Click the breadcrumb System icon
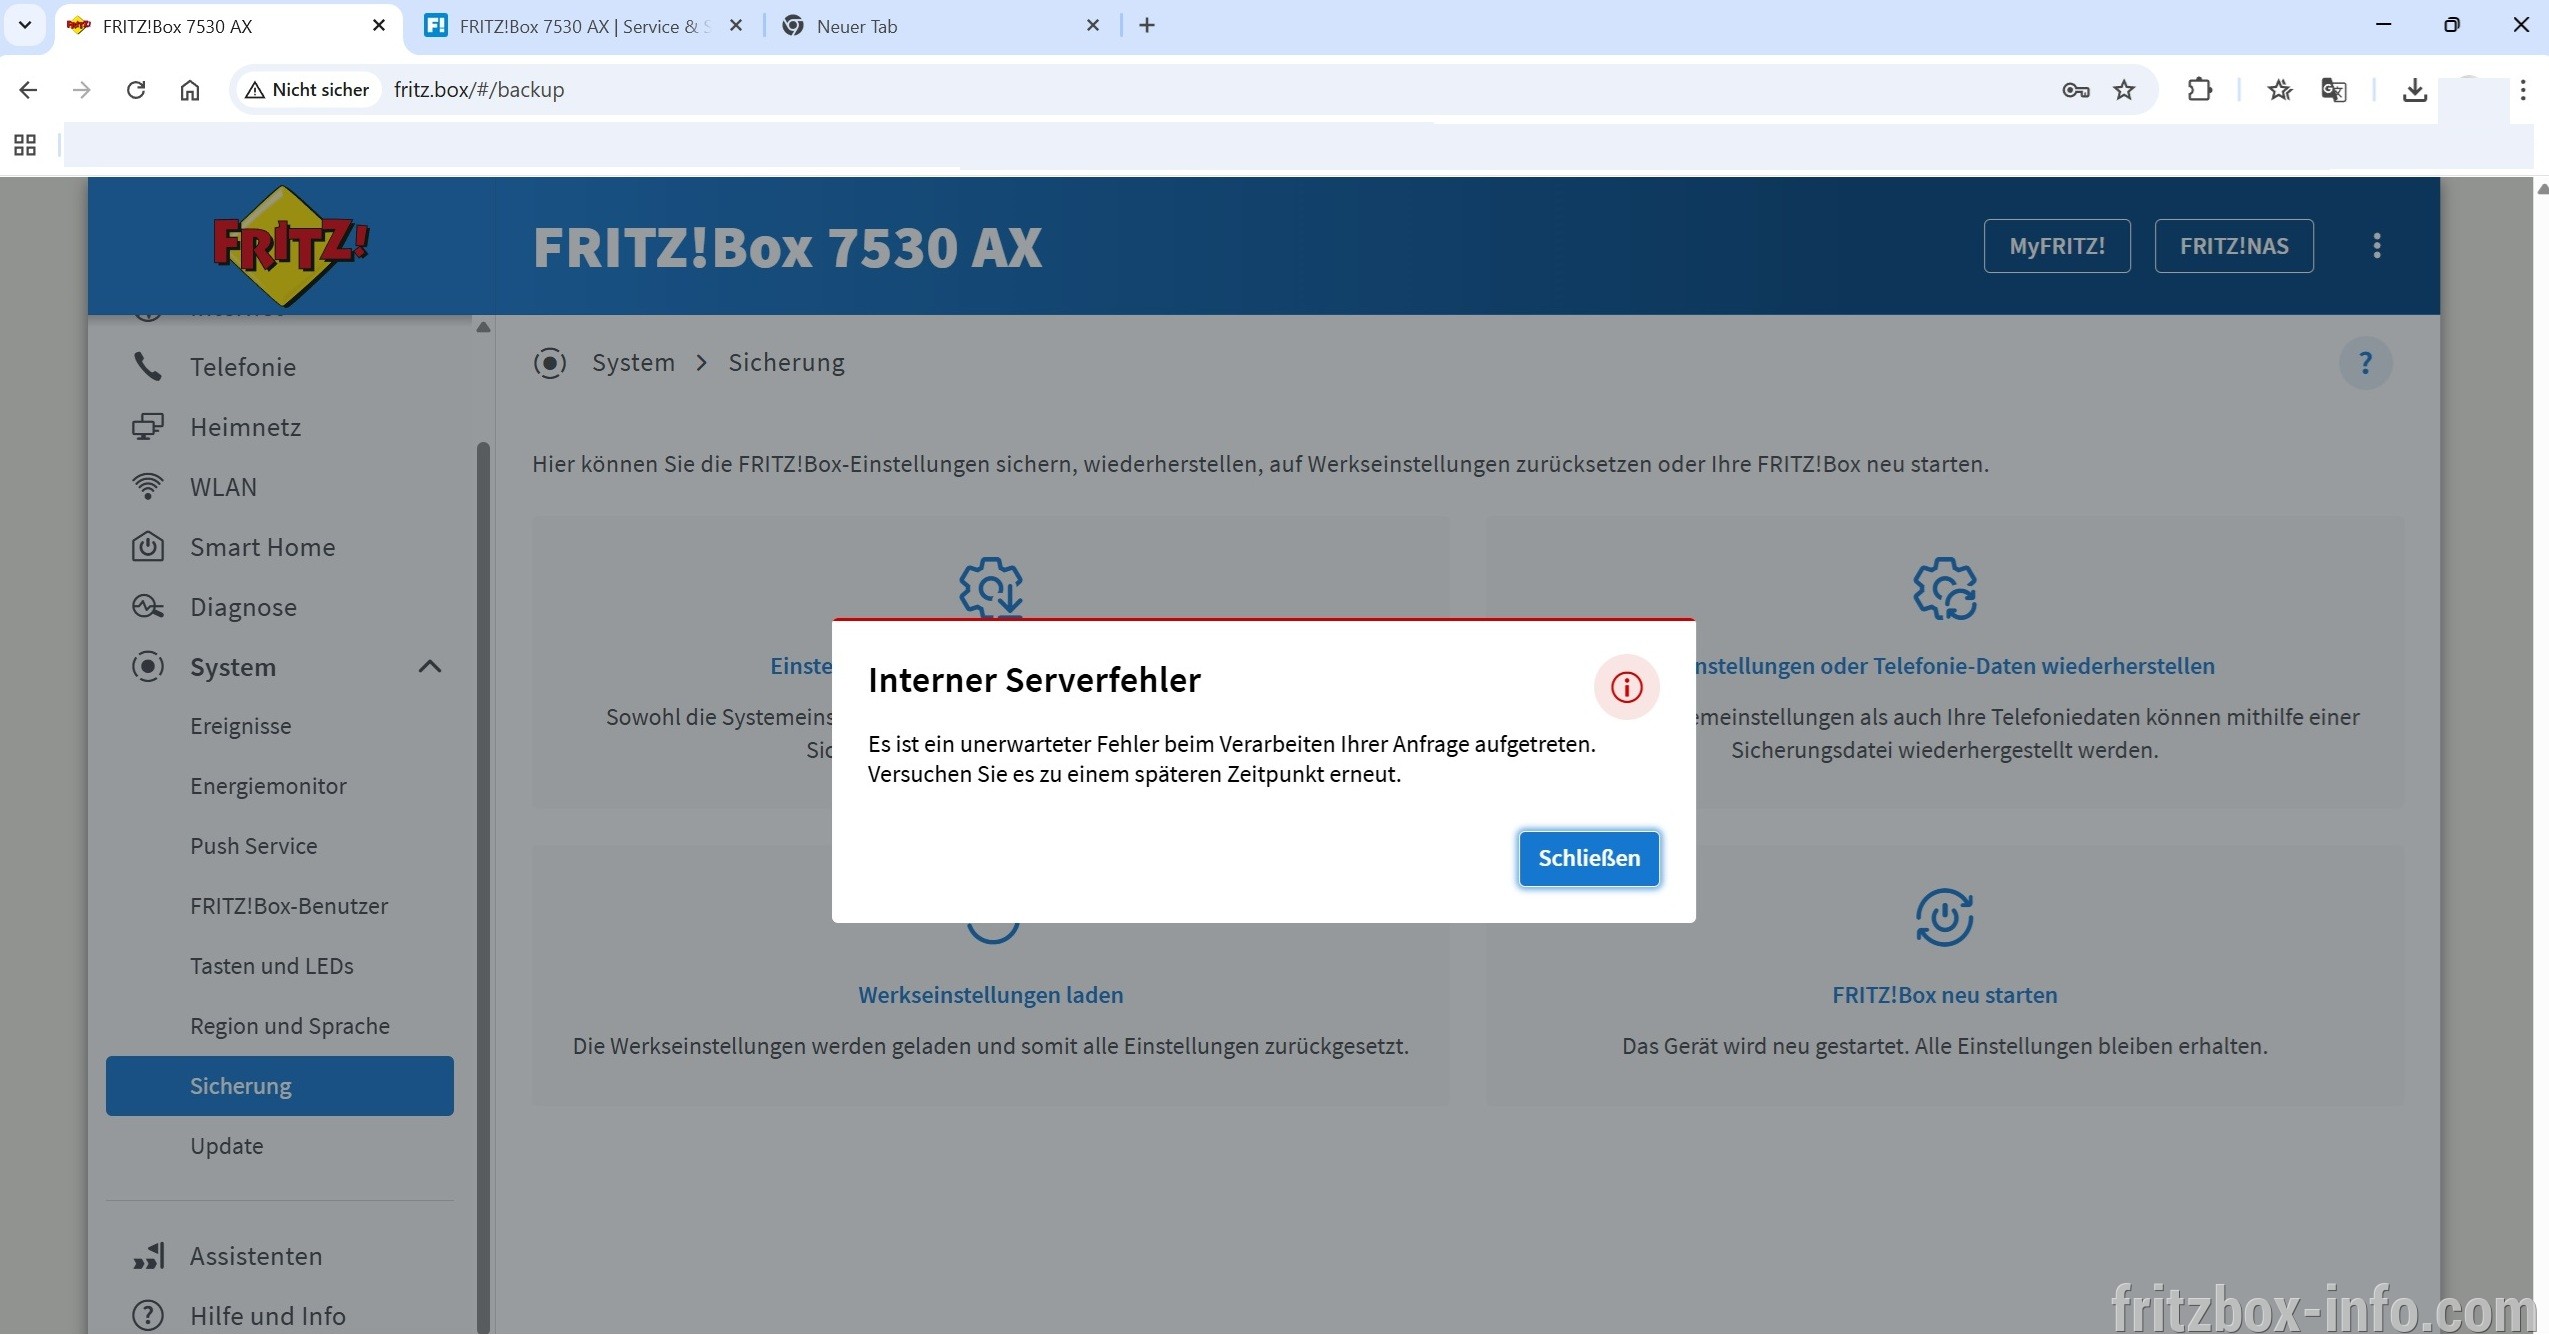This screenshot has width=2549, height=1335. click(550, 363)
